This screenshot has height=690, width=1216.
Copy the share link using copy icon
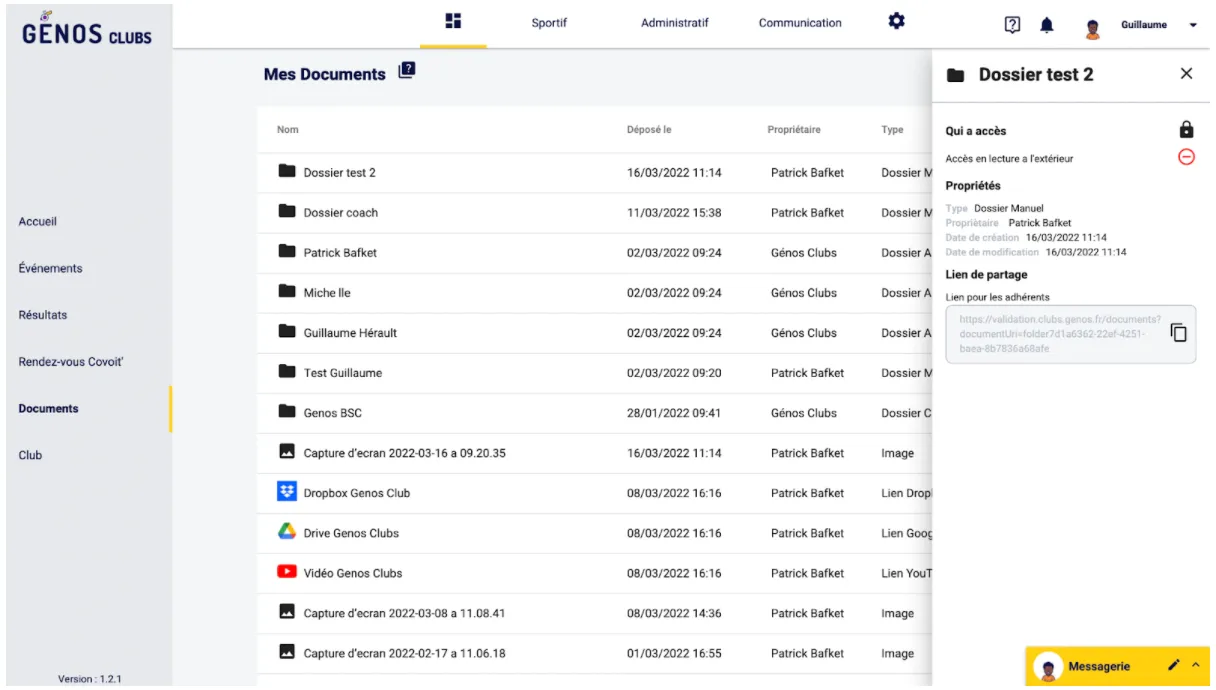1179,333
